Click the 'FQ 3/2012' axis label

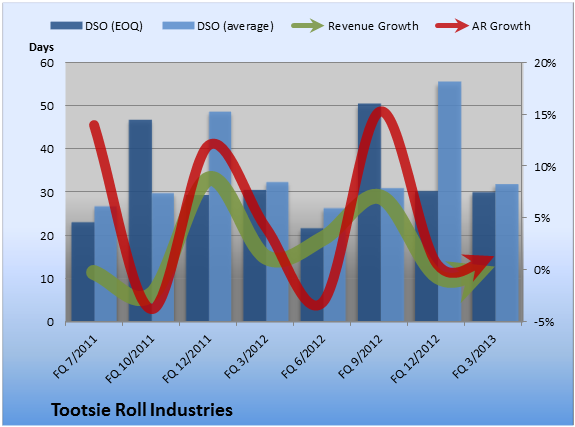coord(247,357)
